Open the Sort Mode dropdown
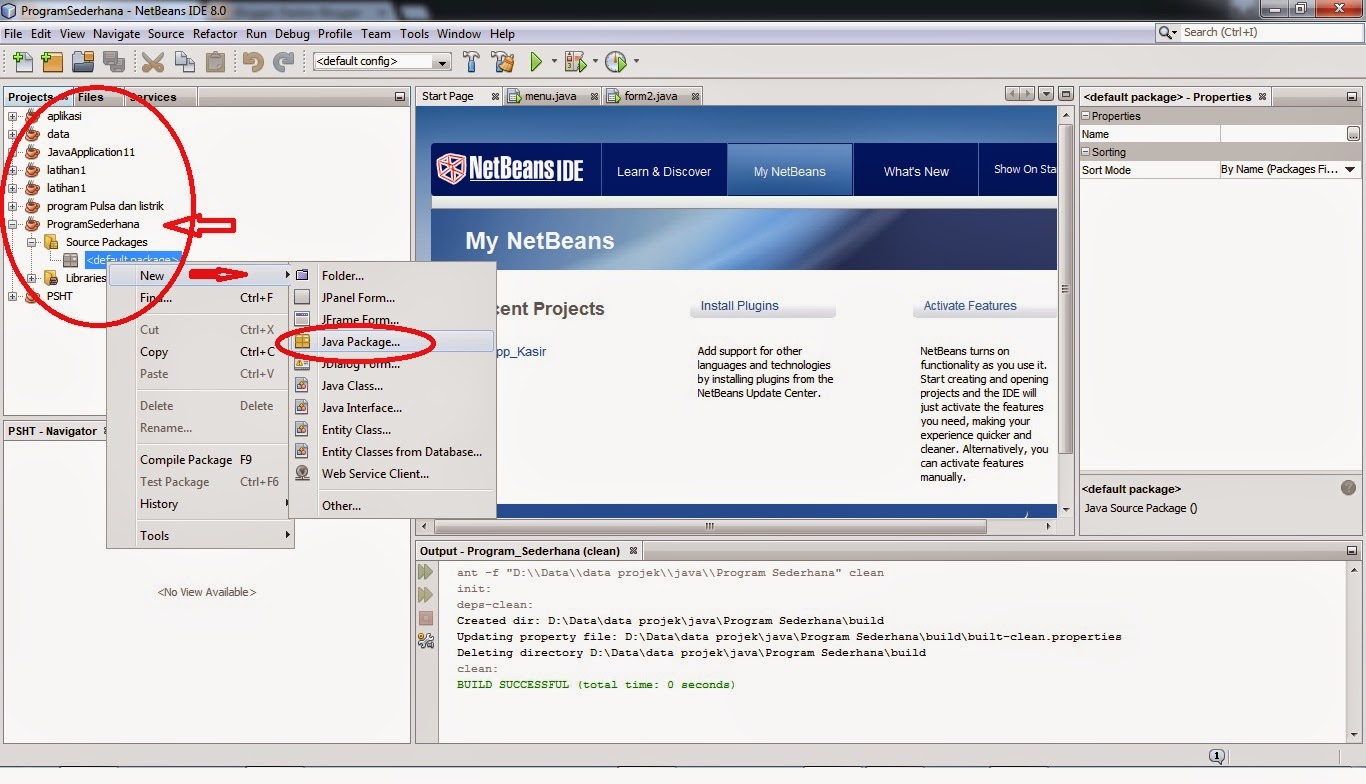The width and height of the screenshot is (1366, 784). [1351, 170]
